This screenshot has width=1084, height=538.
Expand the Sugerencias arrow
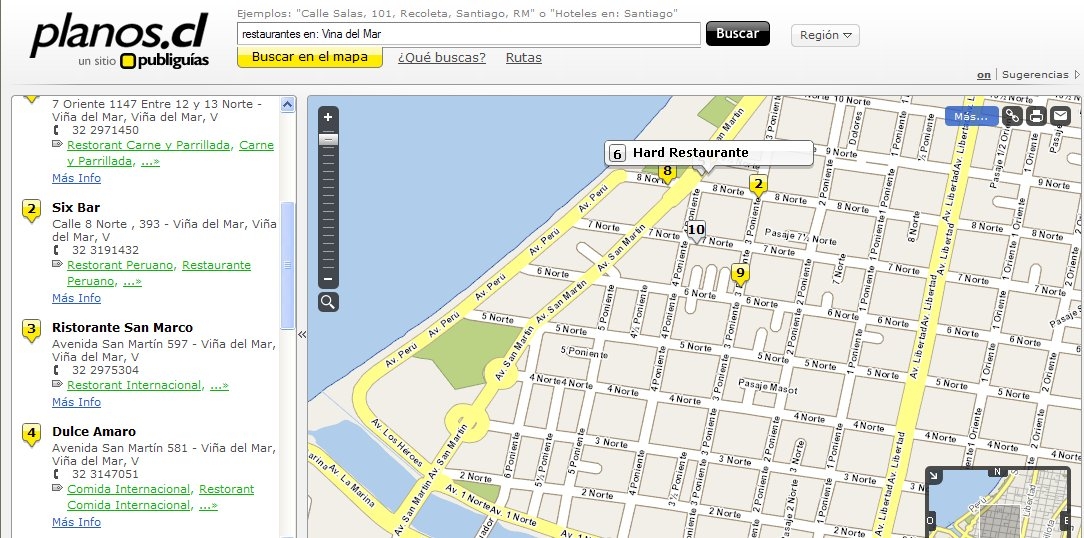point(1075,75)
